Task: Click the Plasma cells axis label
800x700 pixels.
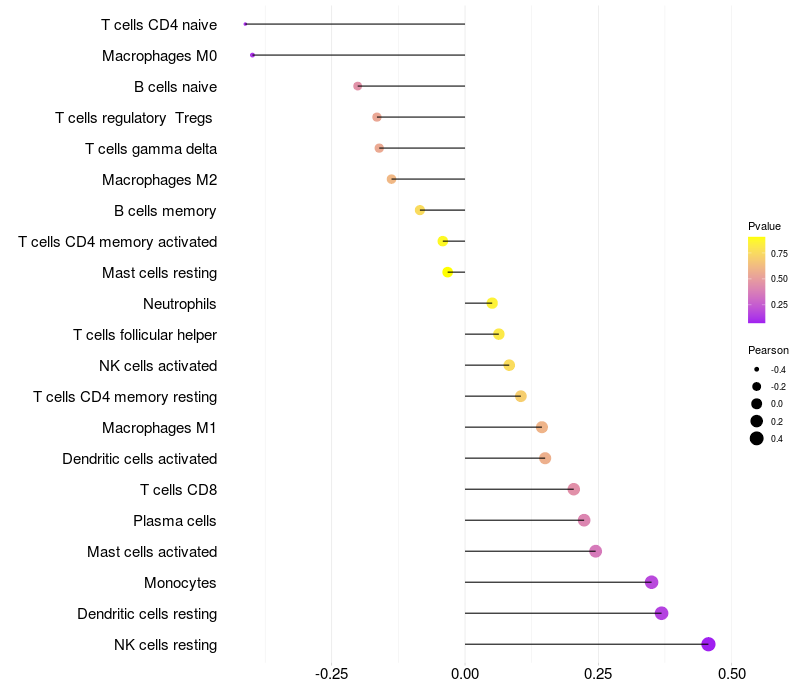Action: click(174, 521)
